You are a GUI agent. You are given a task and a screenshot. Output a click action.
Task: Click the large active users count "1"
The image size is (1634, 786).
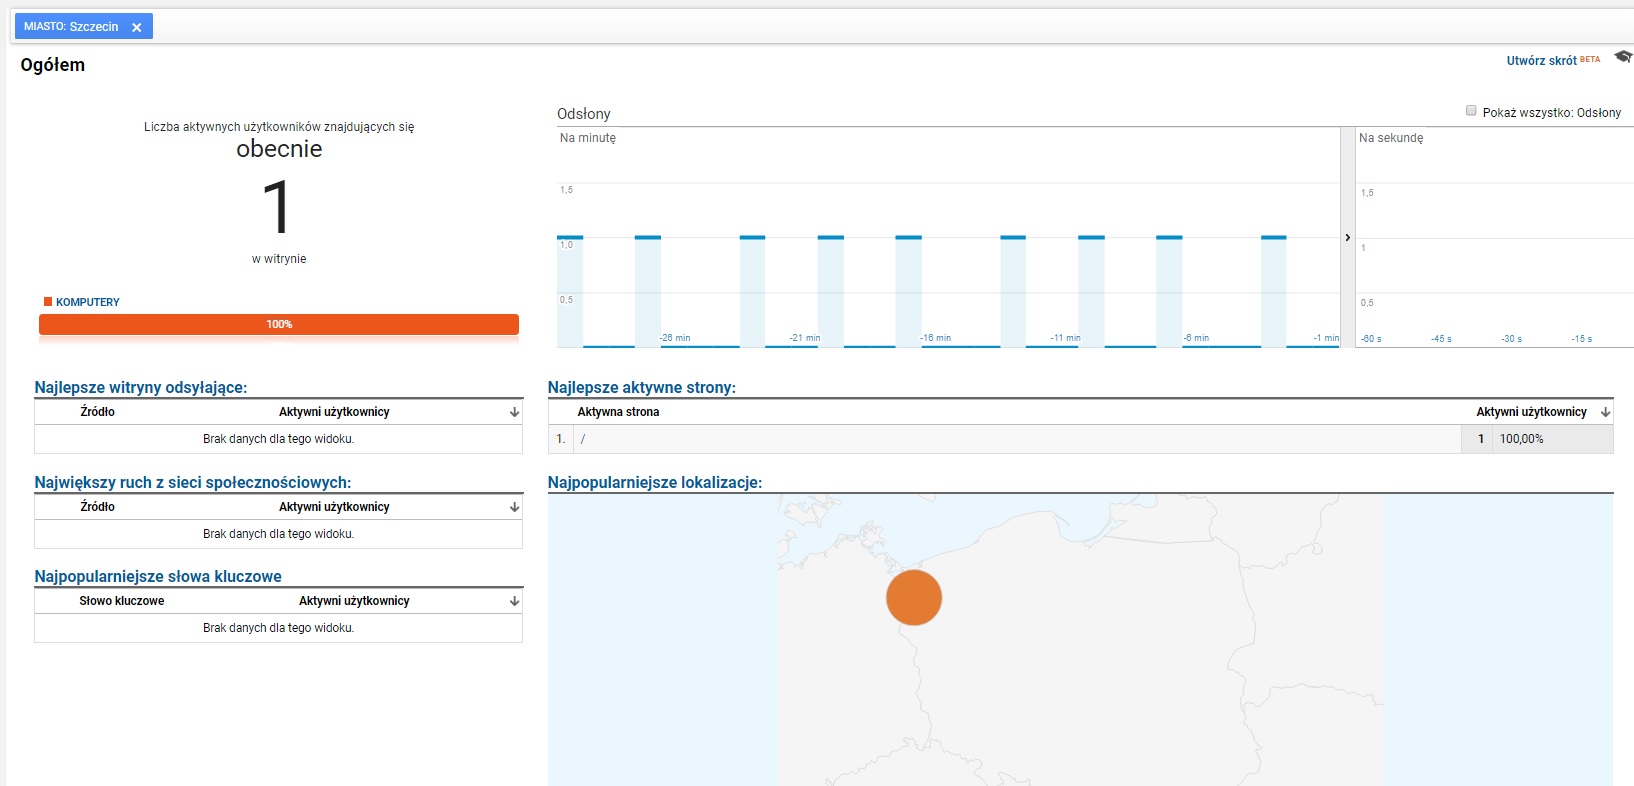[x=277, y=207]
